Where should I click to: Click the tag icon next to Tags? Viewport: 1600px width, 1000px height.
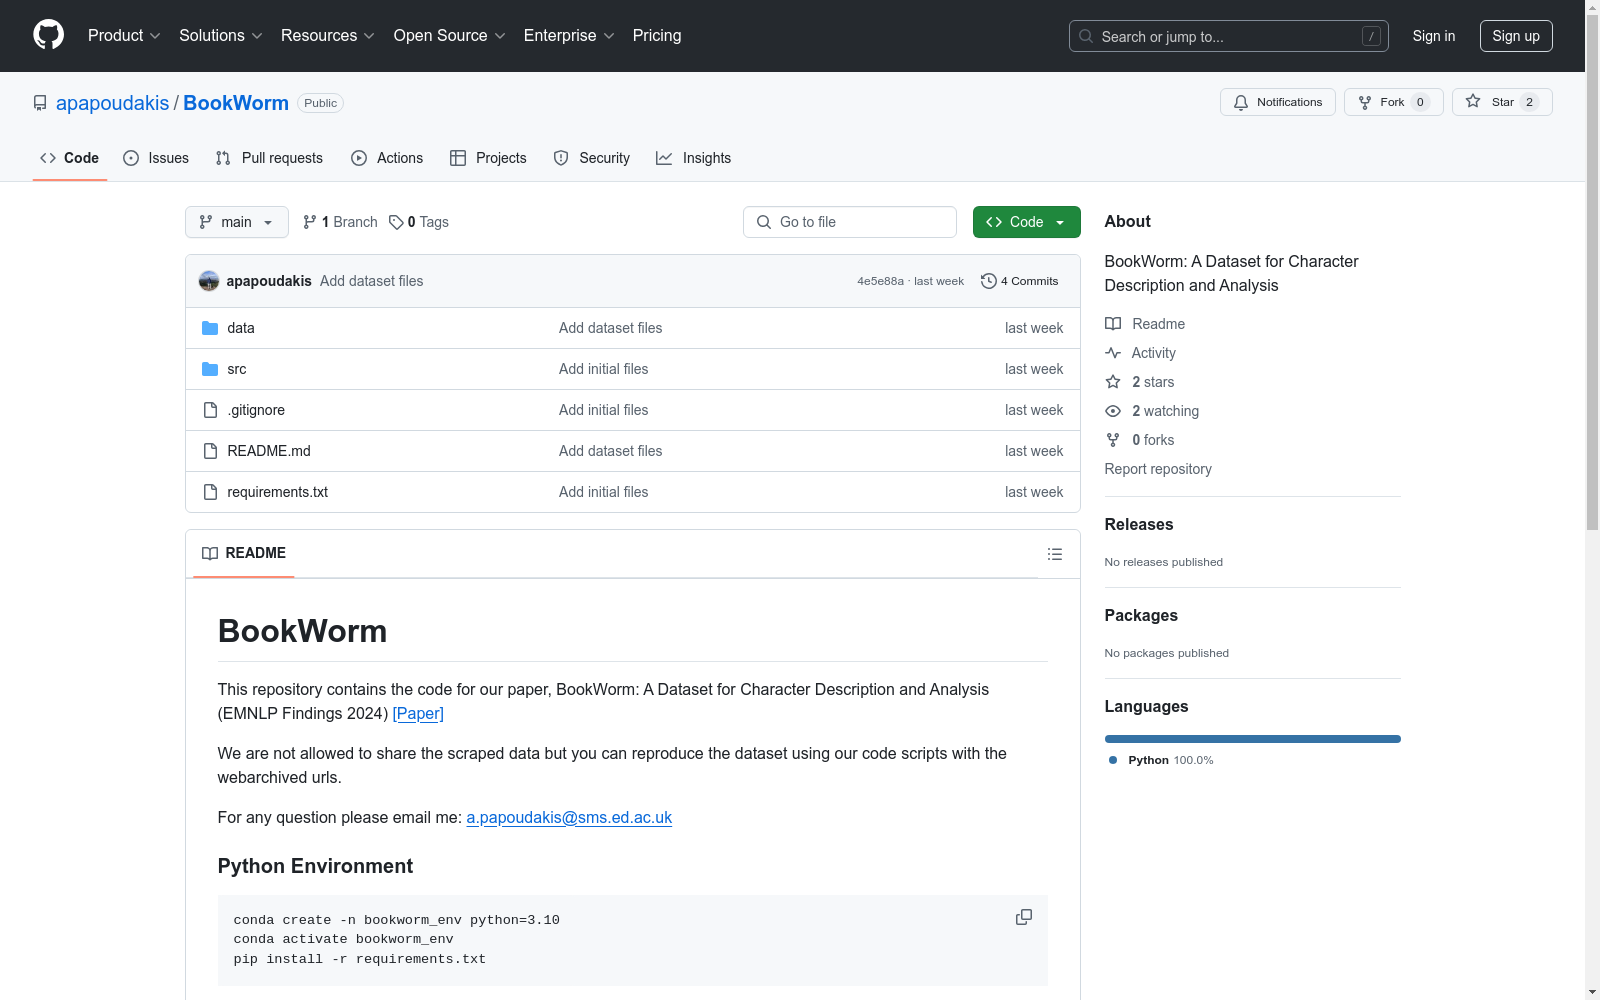396,222
